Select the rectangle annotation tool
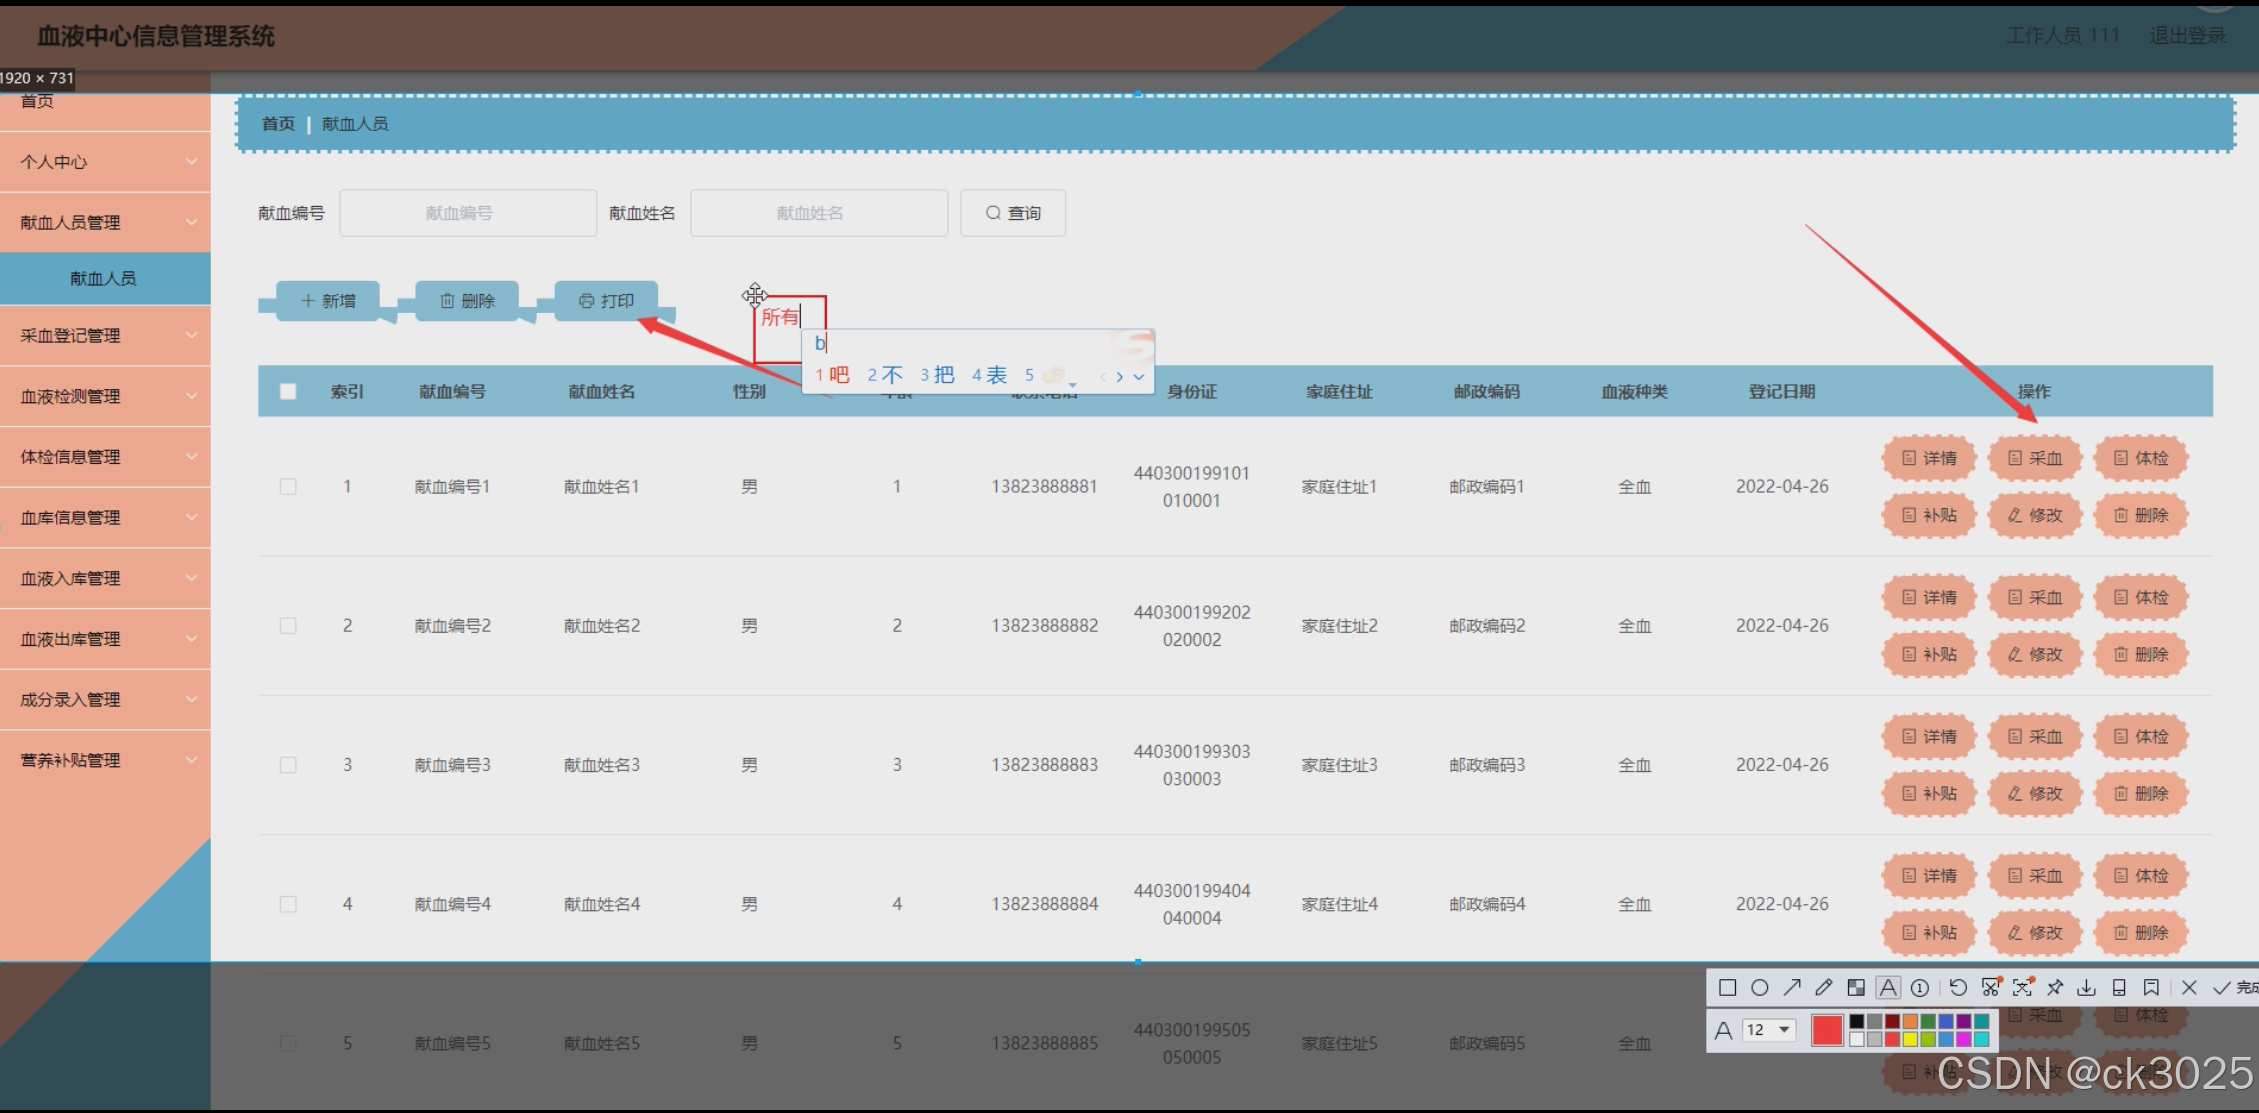Image resolution: width=2259 pixels, height=1113 pixels. point(1727,988)
